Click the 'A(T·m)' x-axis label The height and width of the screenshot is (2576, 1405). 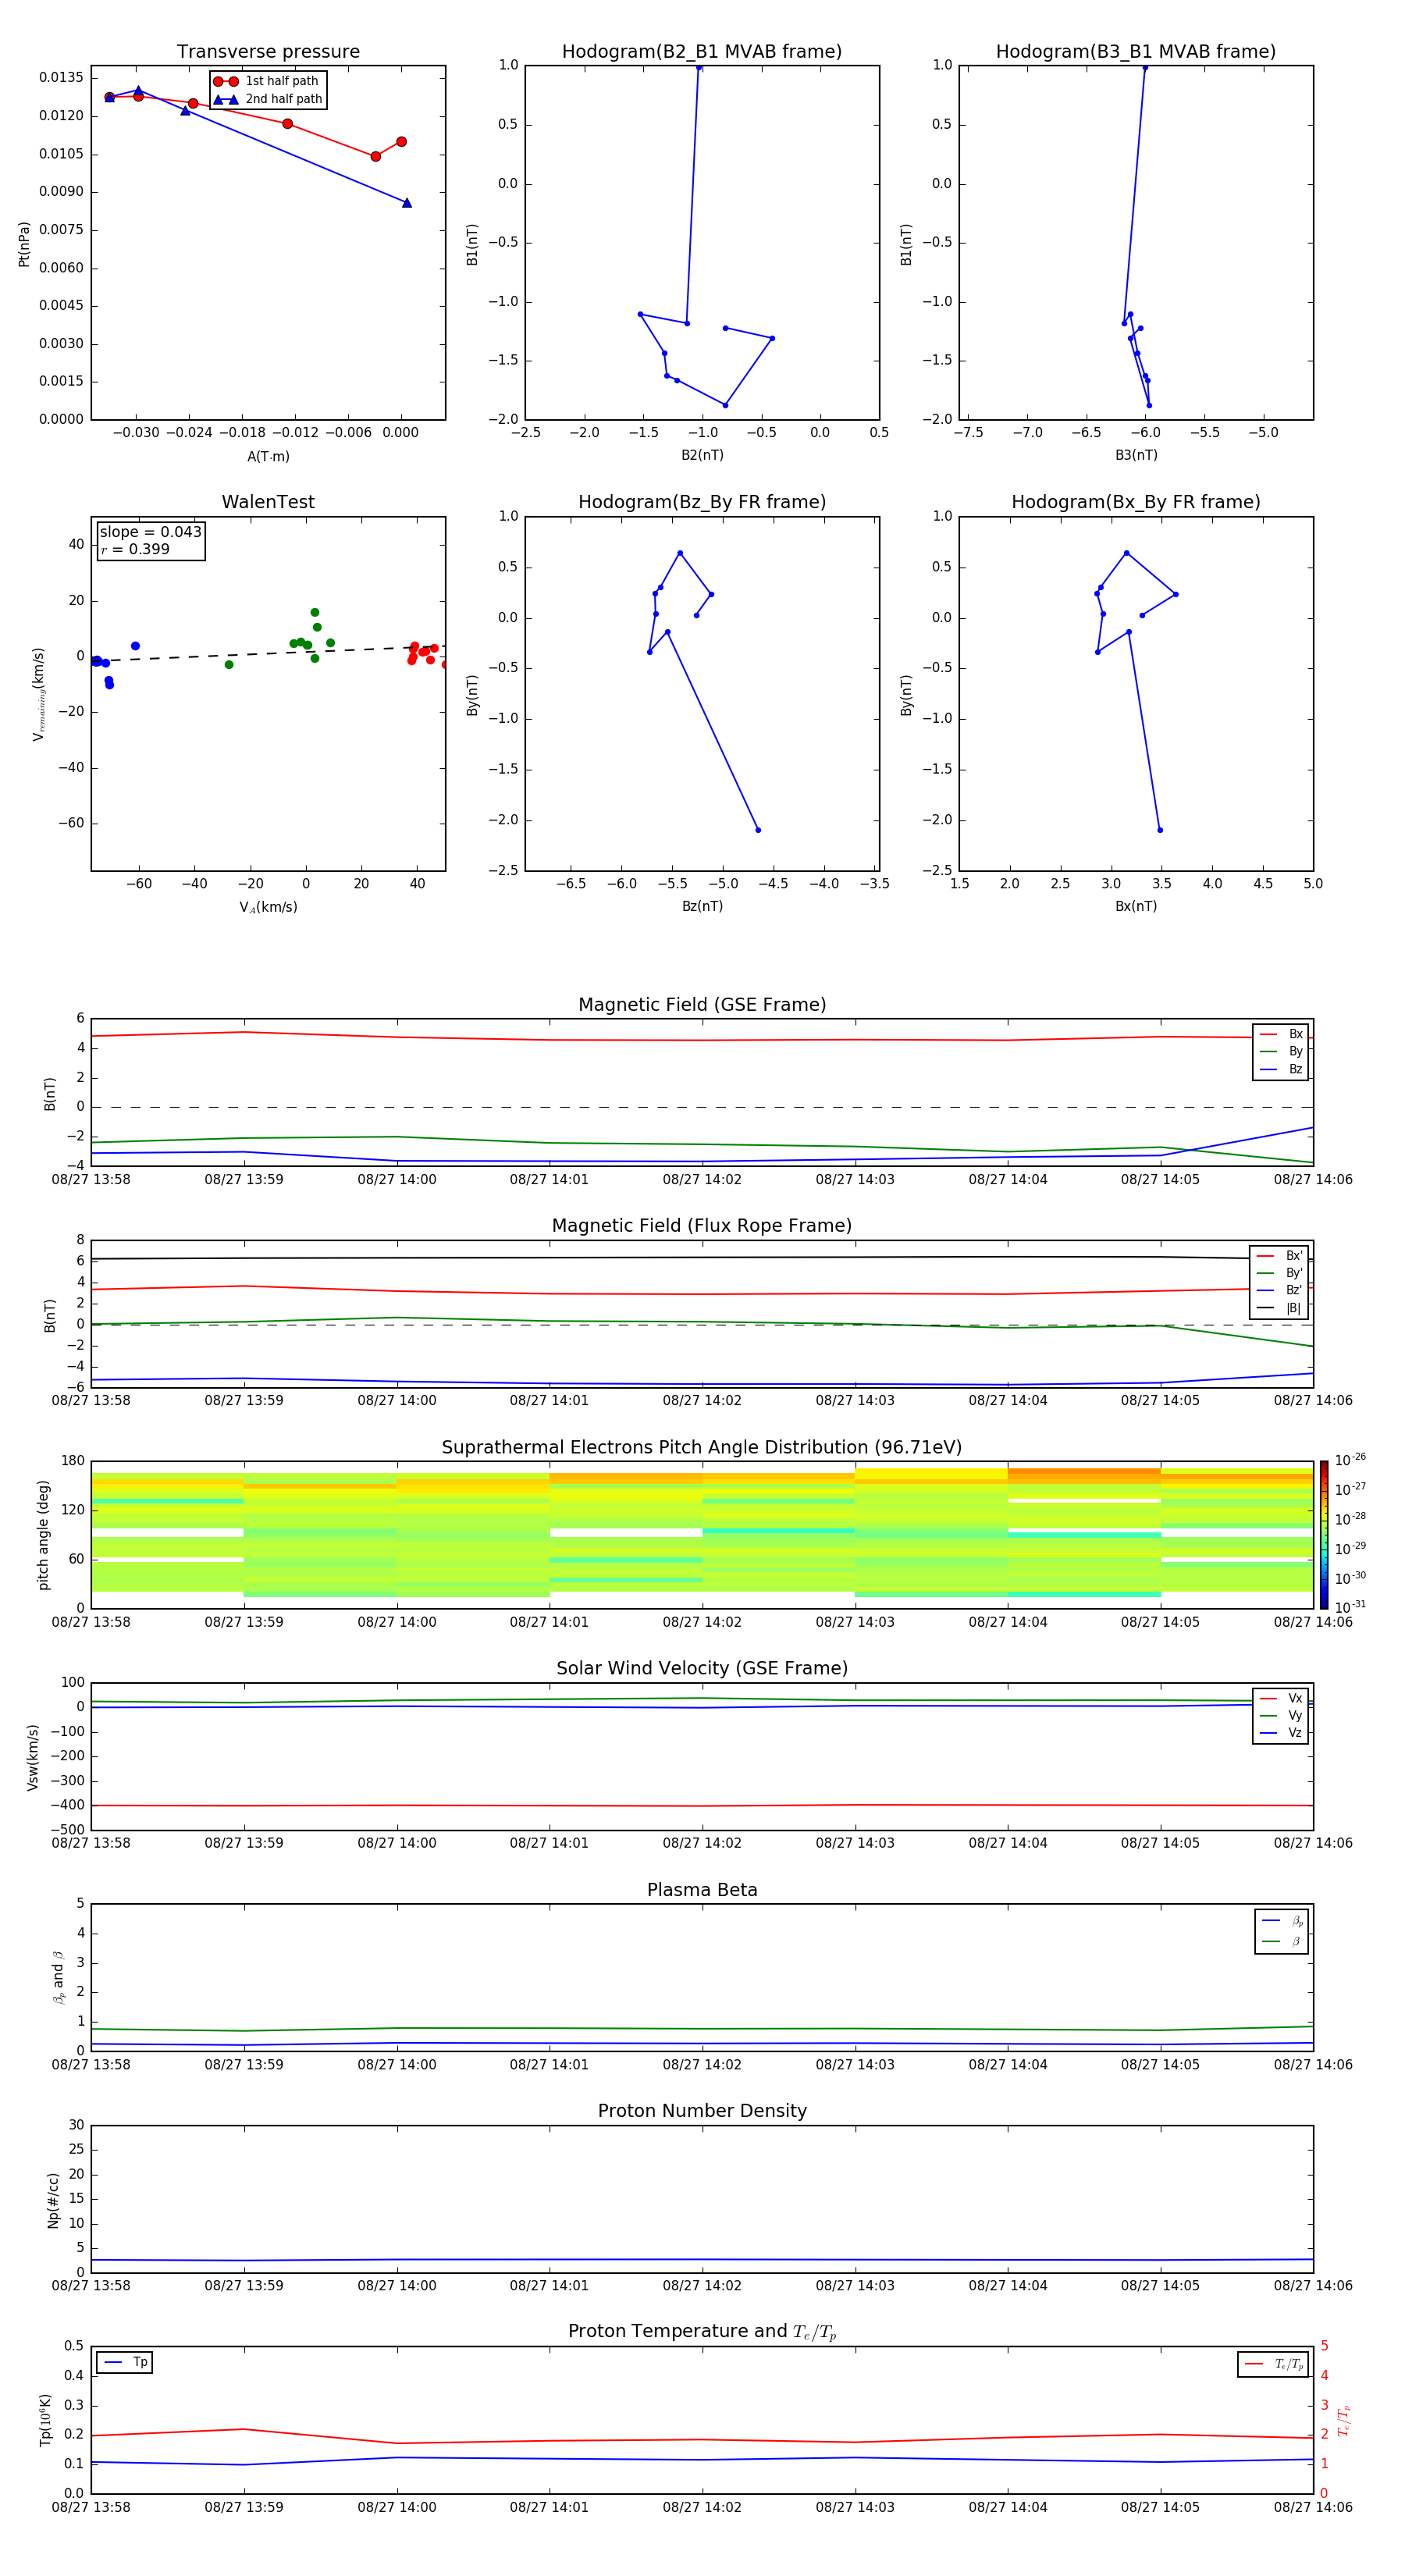pyautogui.click(x=268, y=457)
